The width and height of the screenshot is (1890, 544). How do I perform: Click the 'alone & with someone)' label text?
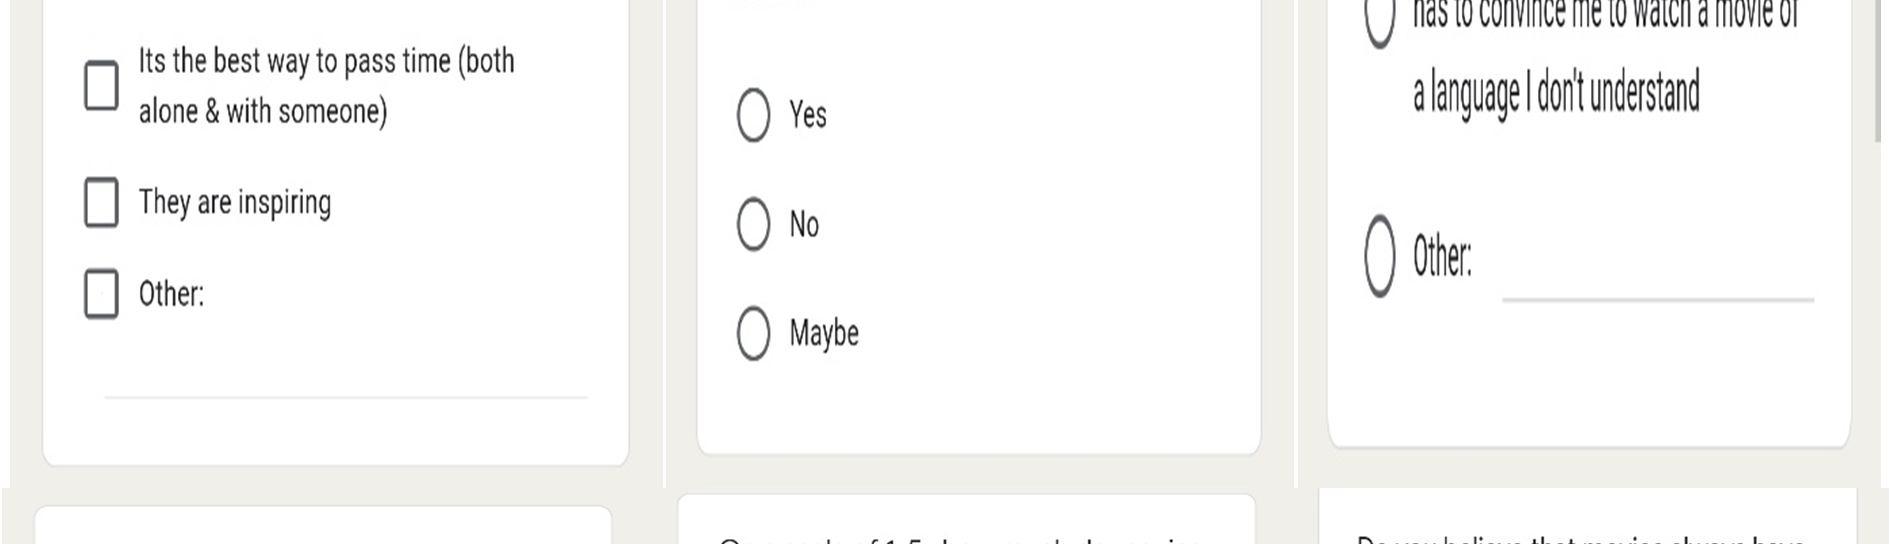point(263,111)
